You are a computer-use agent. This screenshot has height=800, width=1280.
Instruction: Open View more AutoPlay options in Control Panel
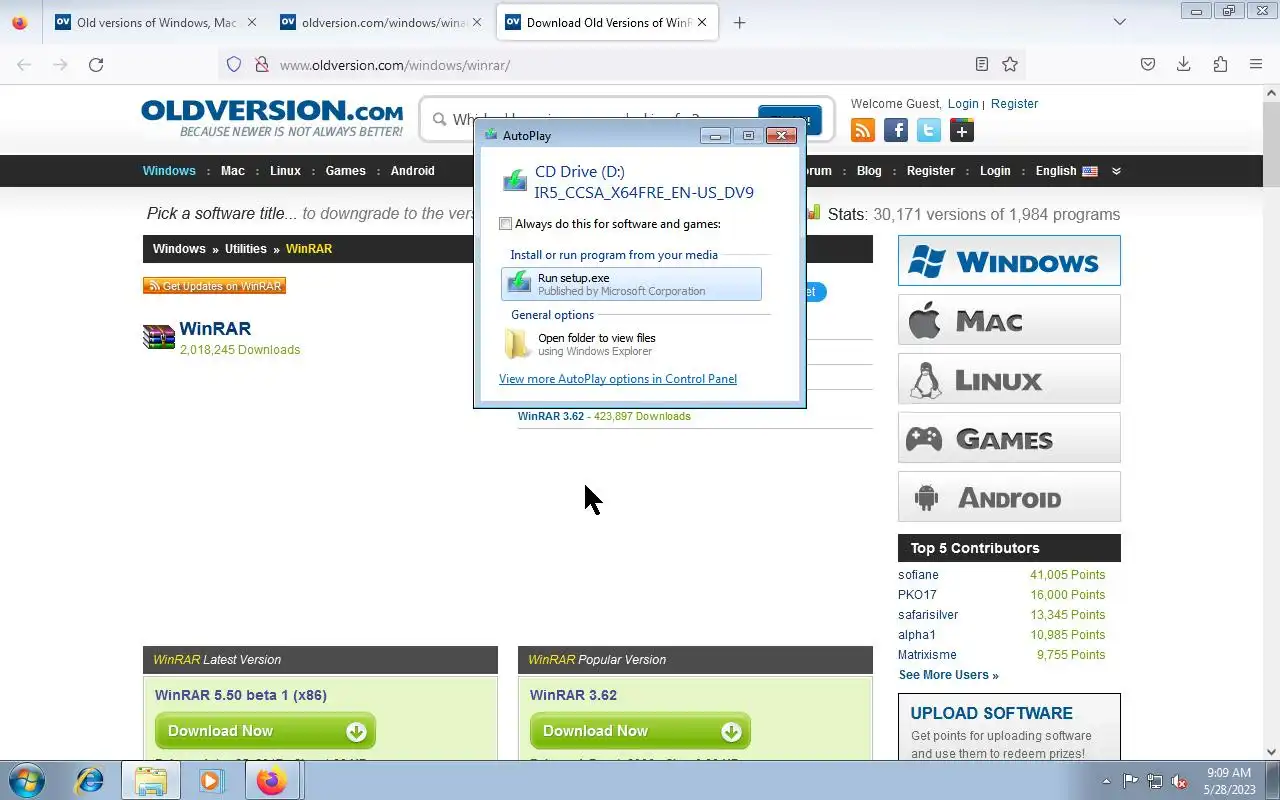coord(618,379)
